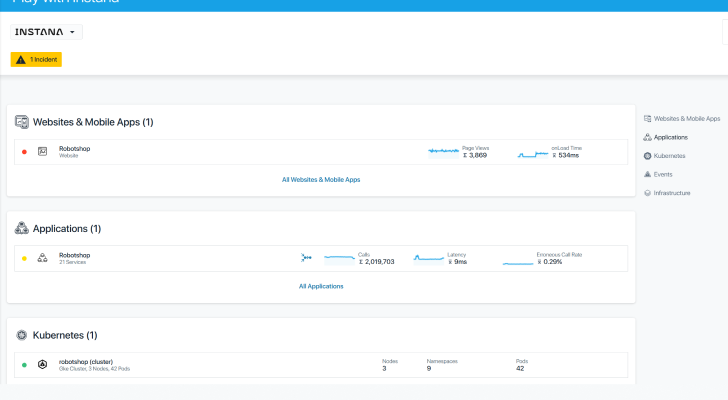
Task: Click the Websites & Mobile Apps (1) heading
Action: point(93,122)
